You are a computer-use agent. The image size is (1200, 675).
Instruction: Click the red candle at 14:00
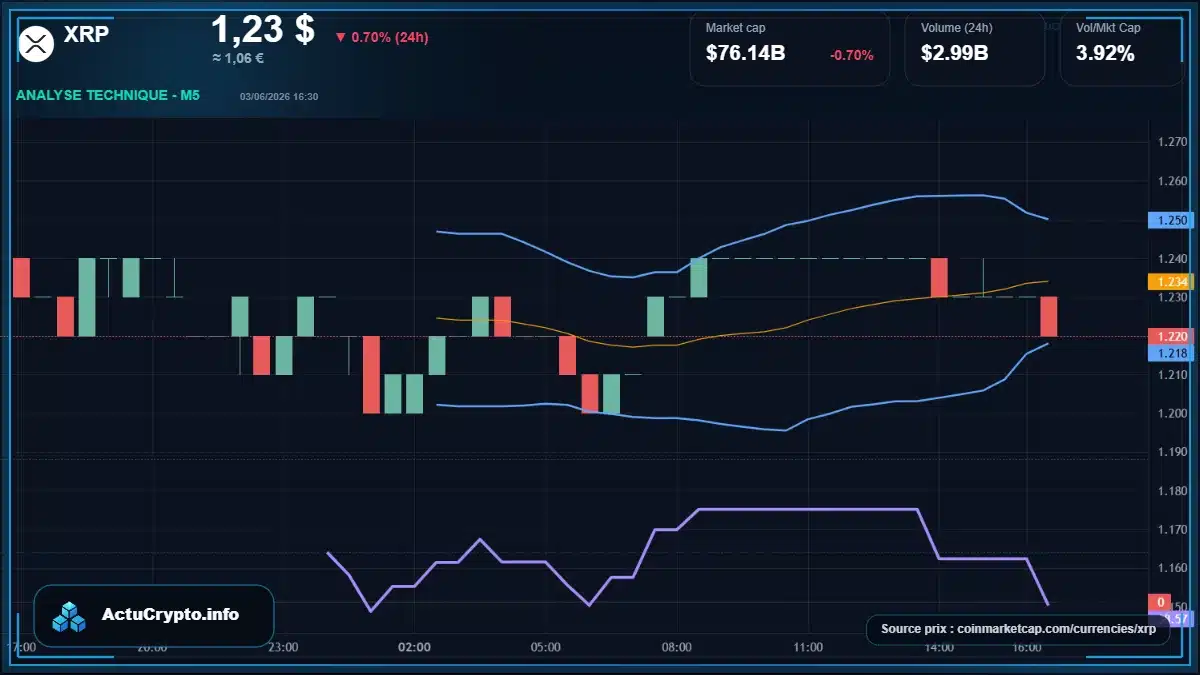click(939, 277)
